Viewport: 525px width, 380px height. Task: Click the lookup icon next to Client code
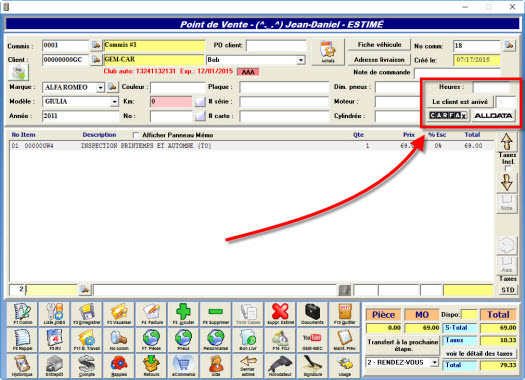click(96, 60)
